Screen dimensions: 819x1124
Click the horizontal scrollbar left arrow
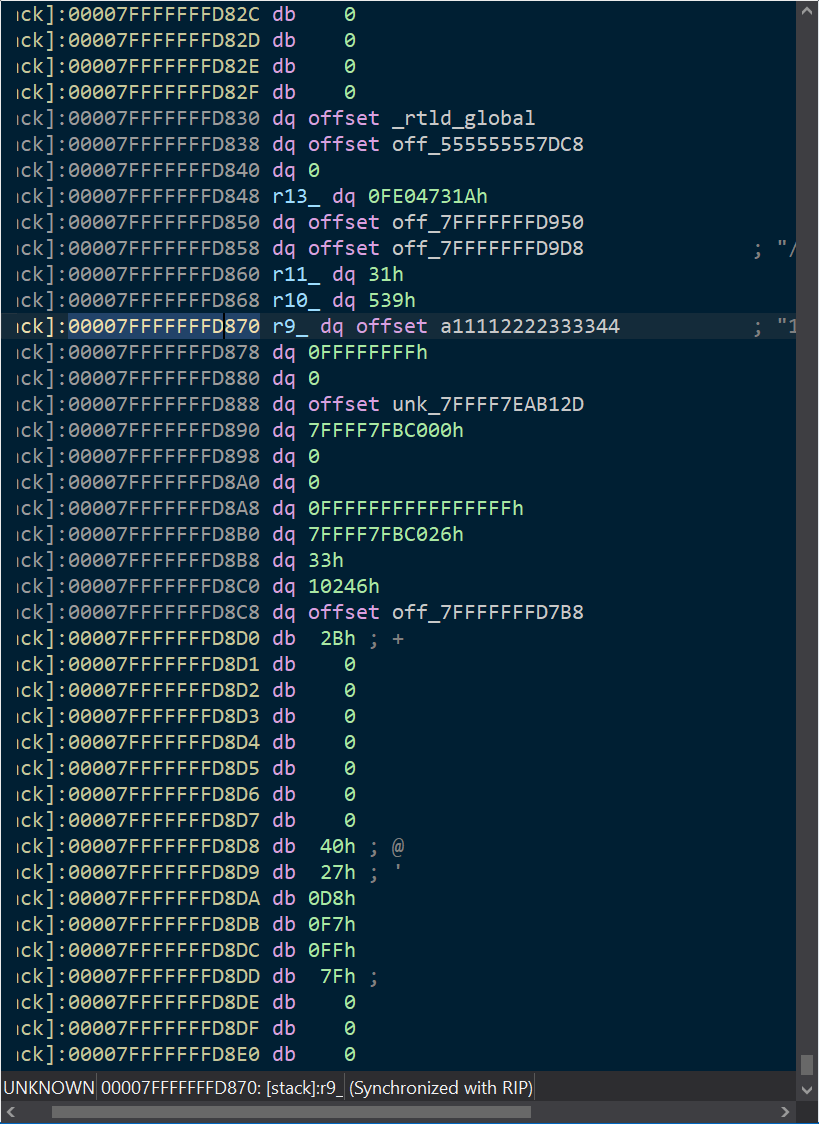(x=11, y=1112)
